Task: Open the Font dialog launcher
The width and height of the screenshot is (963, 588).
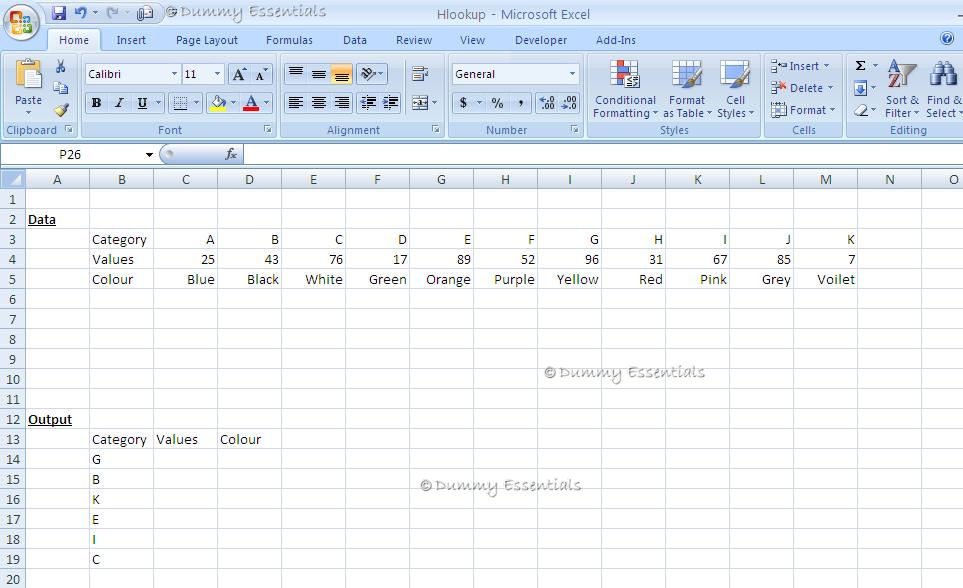Action: (268, 129)
